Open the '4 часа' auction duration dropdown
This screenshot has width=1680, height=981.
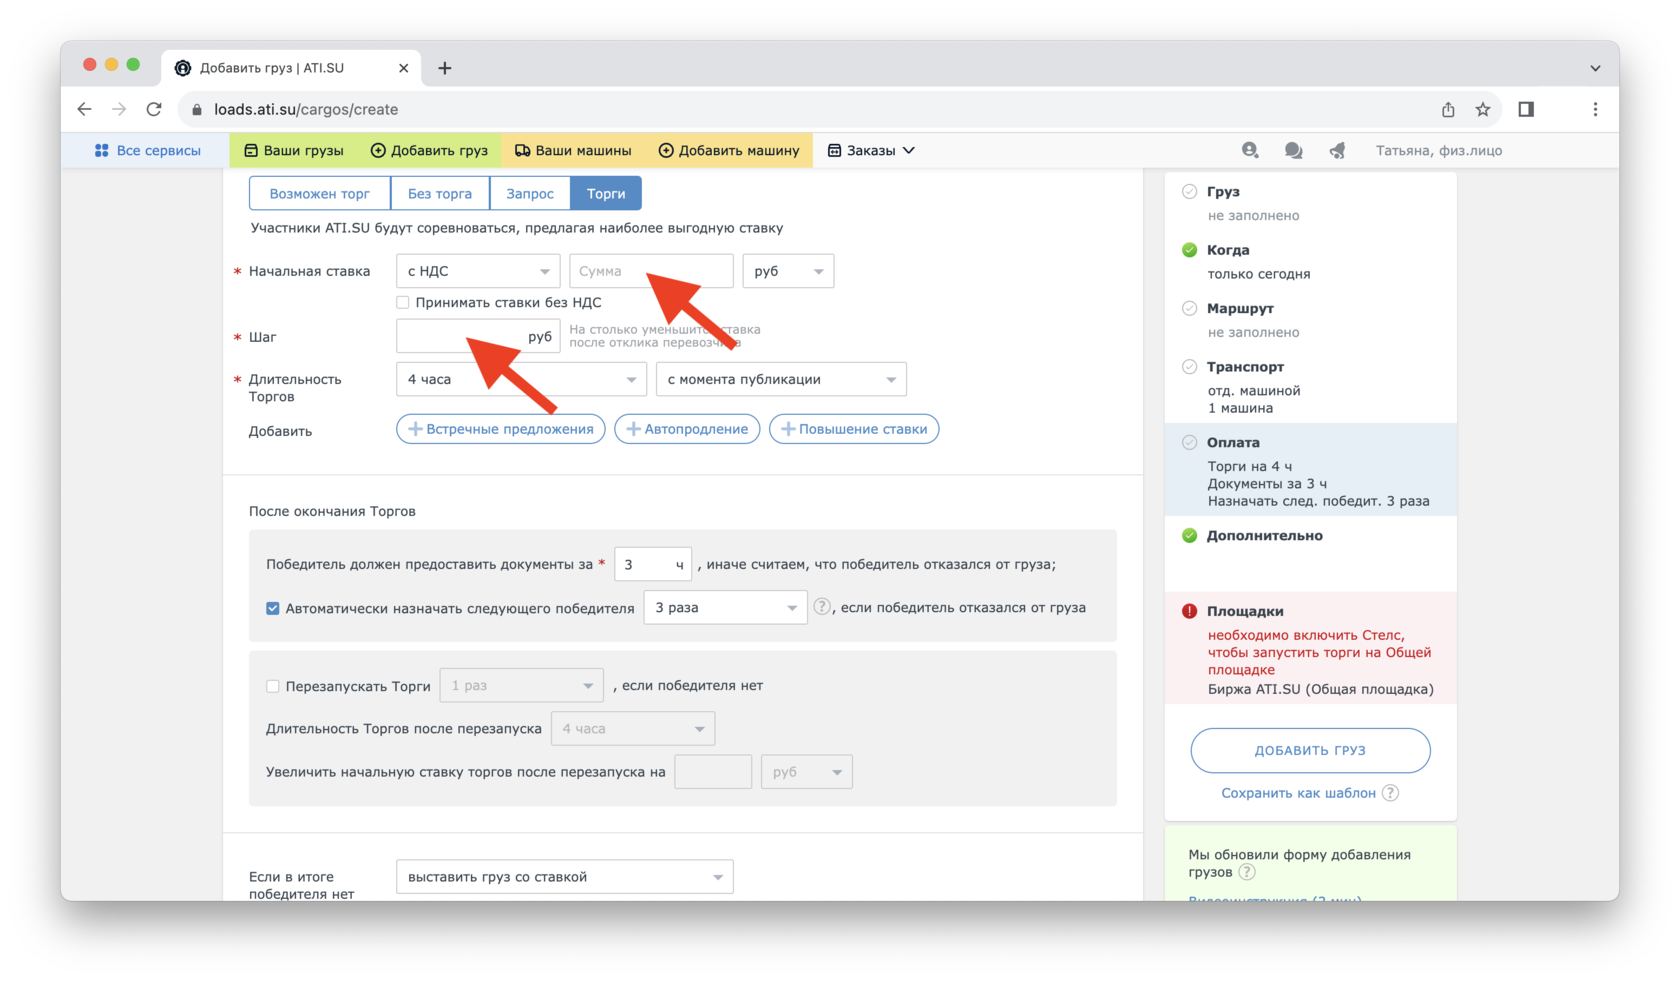click(521, 379)
